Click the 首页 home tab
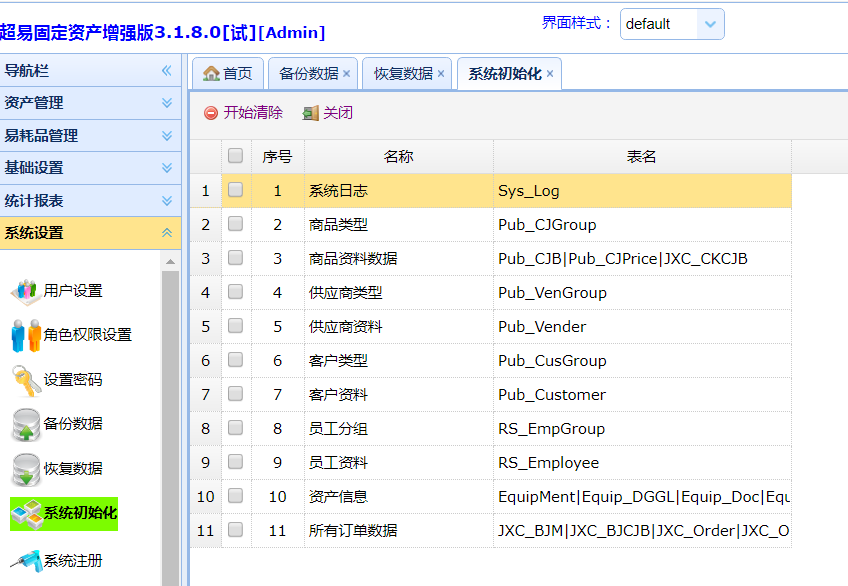This screenshot has height=586, width=848. 227,74
